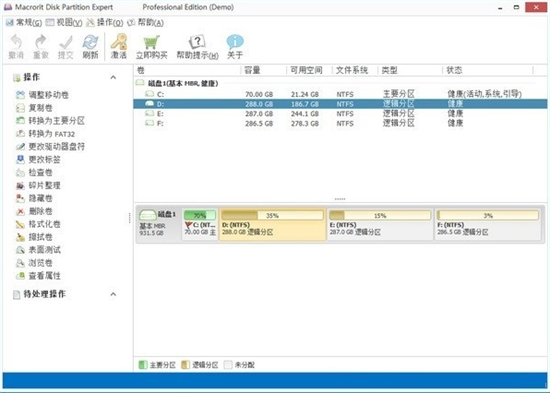Open the Operations (操作) menu
The width and height of the screenshot is (550, 393).
(105, 23)
